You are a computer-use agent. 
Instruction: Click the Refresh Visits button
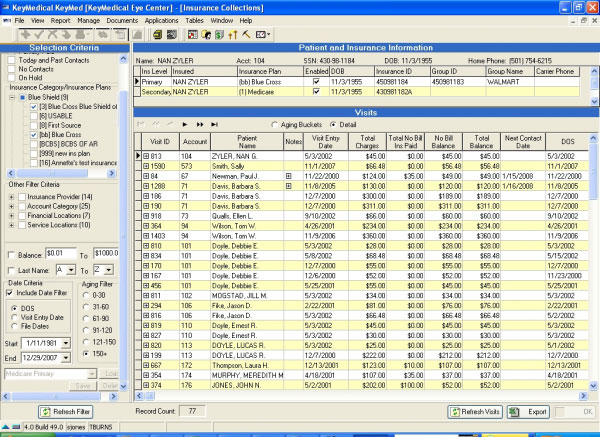coord(474,412)
